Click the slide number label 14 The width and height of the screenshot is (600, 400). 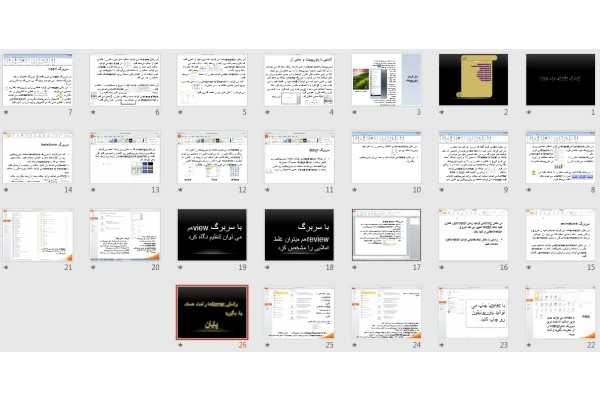pos(68,190)
